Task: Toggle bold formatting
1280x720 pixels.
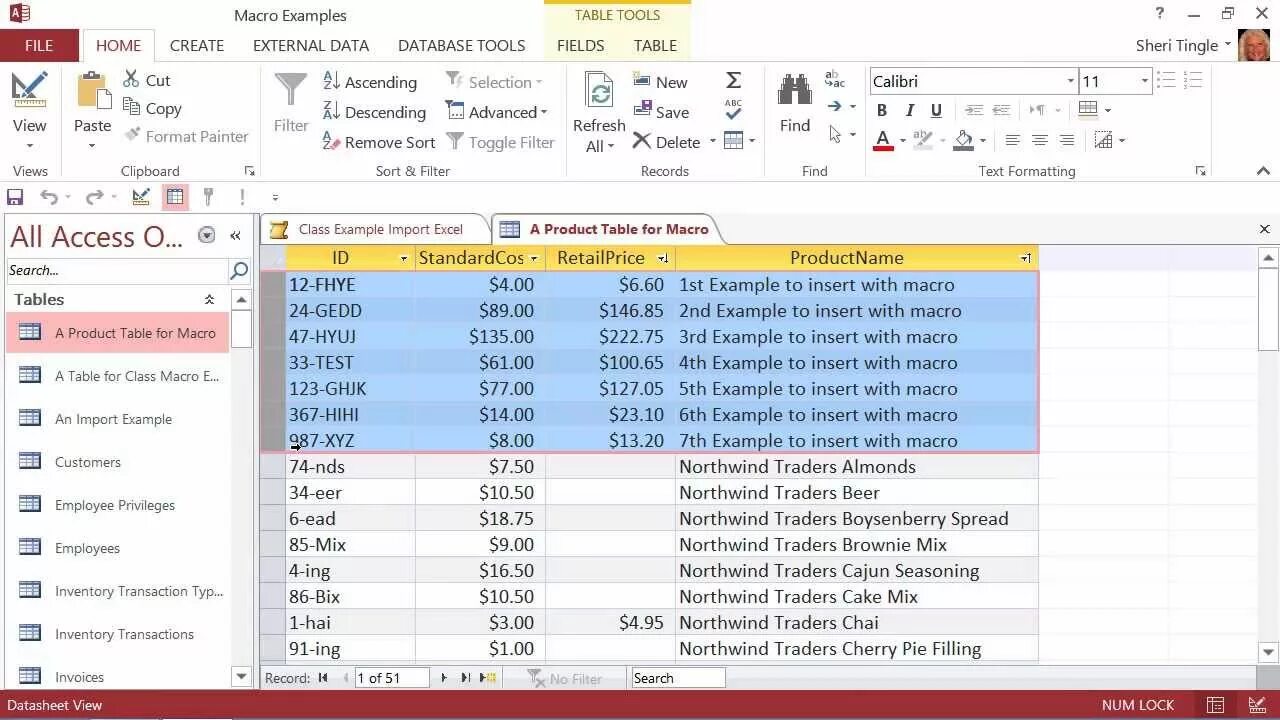Action: [x=882, y=110]
